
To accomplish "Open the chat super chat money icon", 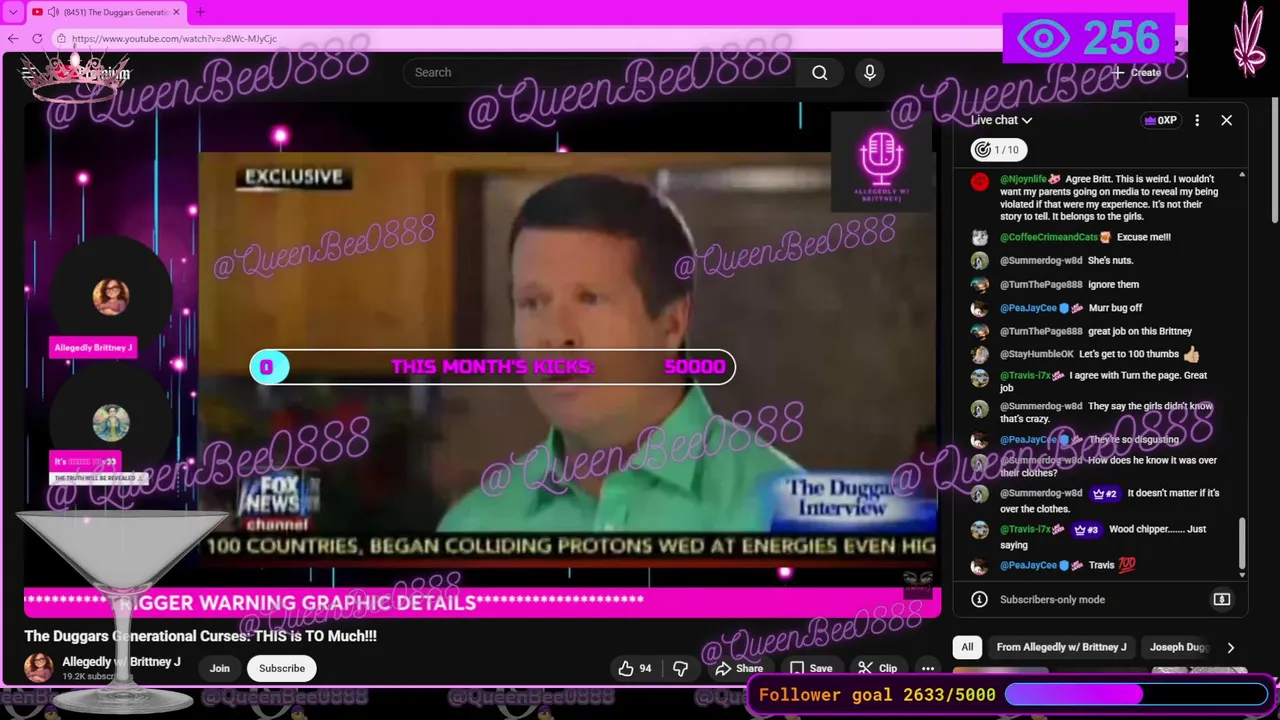I will [1222, 599].
